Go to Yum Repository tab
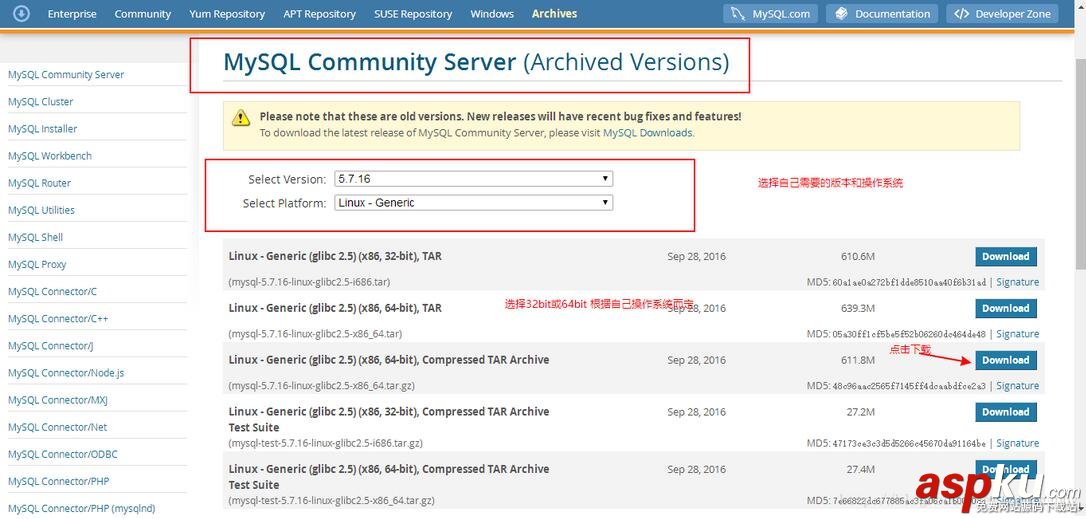Image resolution: width=1086 pixels, height=519 pixels. [227, 14]
